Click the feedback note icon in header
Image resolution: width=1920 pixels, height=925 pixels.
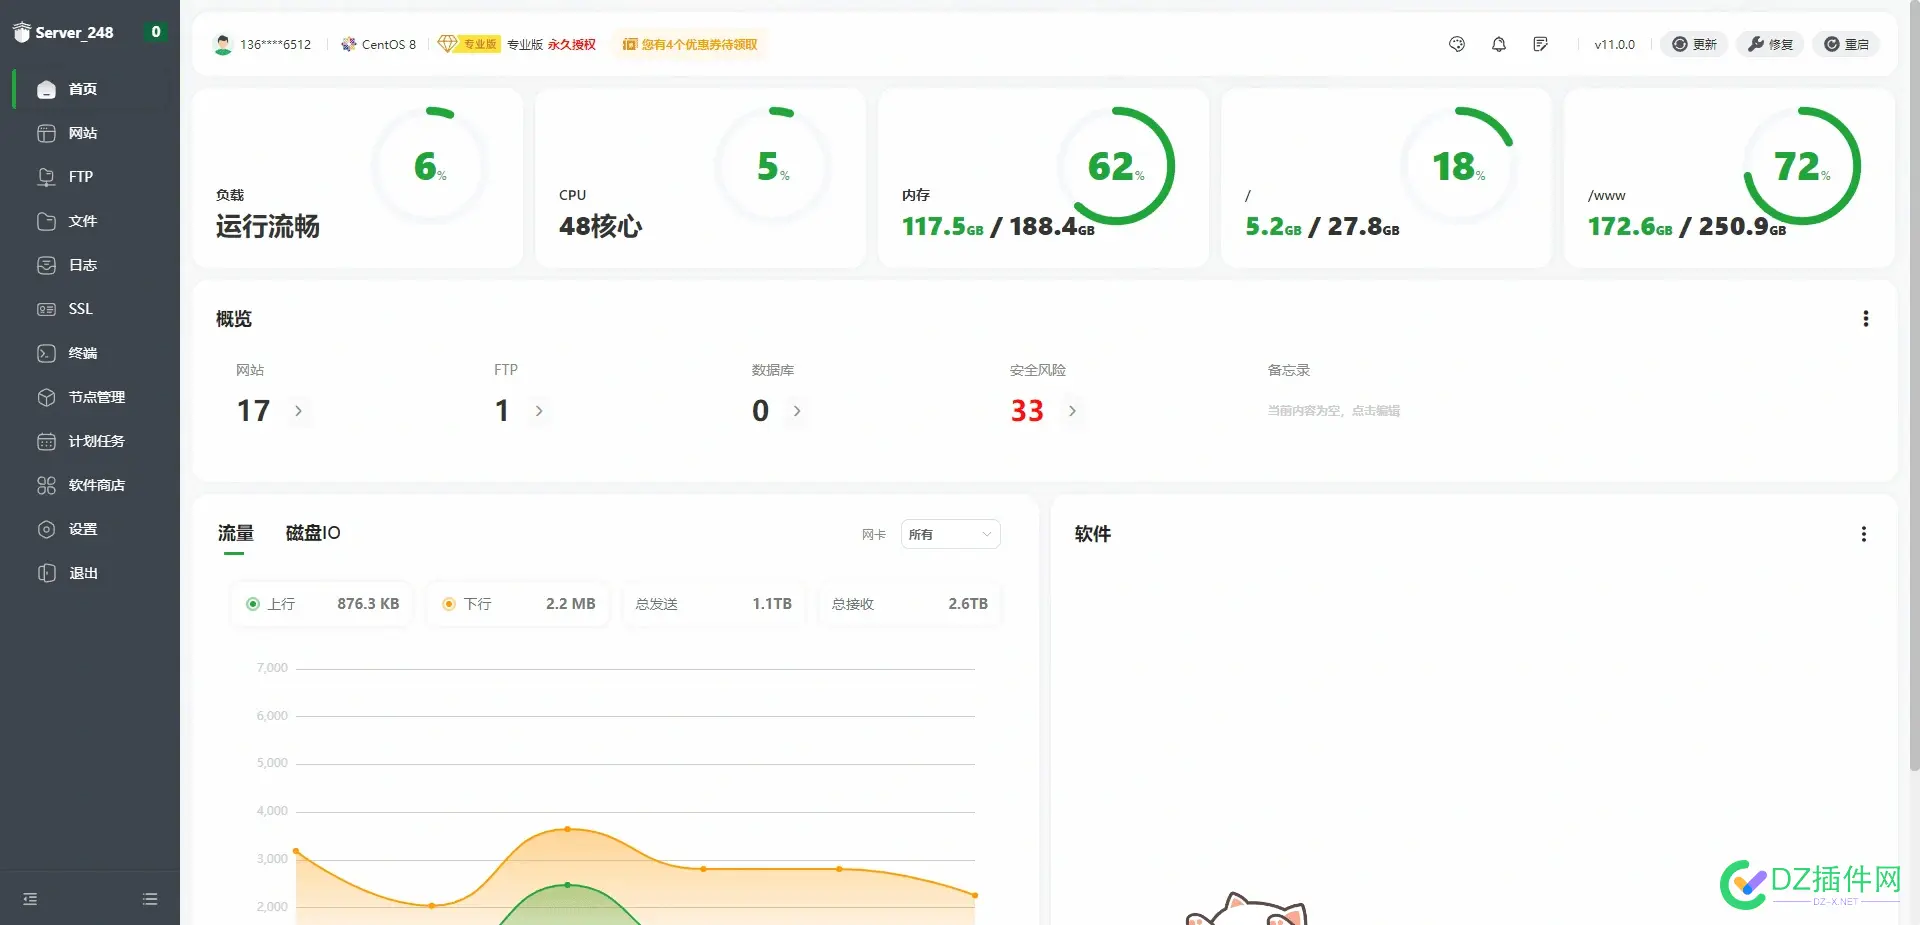click(1540, 44)
